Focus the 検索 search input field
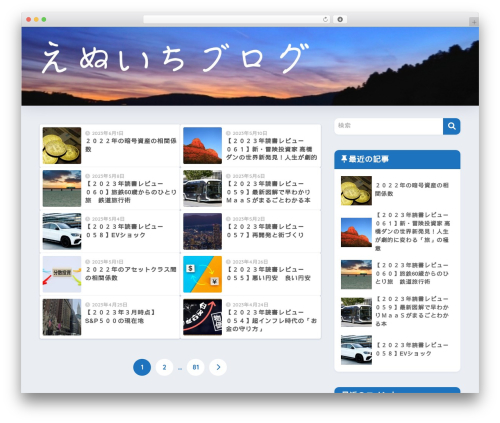500x423 pixels. [389, 126]
